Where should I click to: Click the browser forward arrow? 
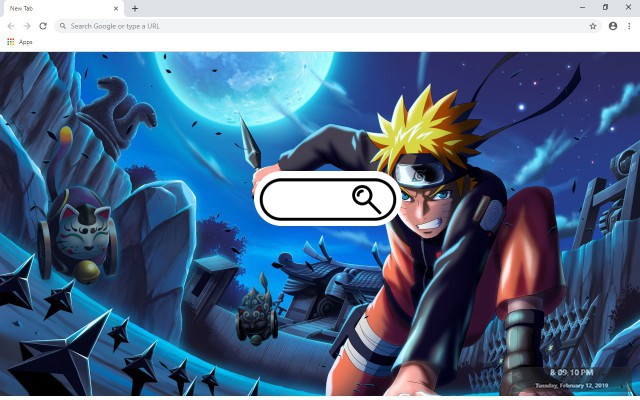(x=27, y=26)
